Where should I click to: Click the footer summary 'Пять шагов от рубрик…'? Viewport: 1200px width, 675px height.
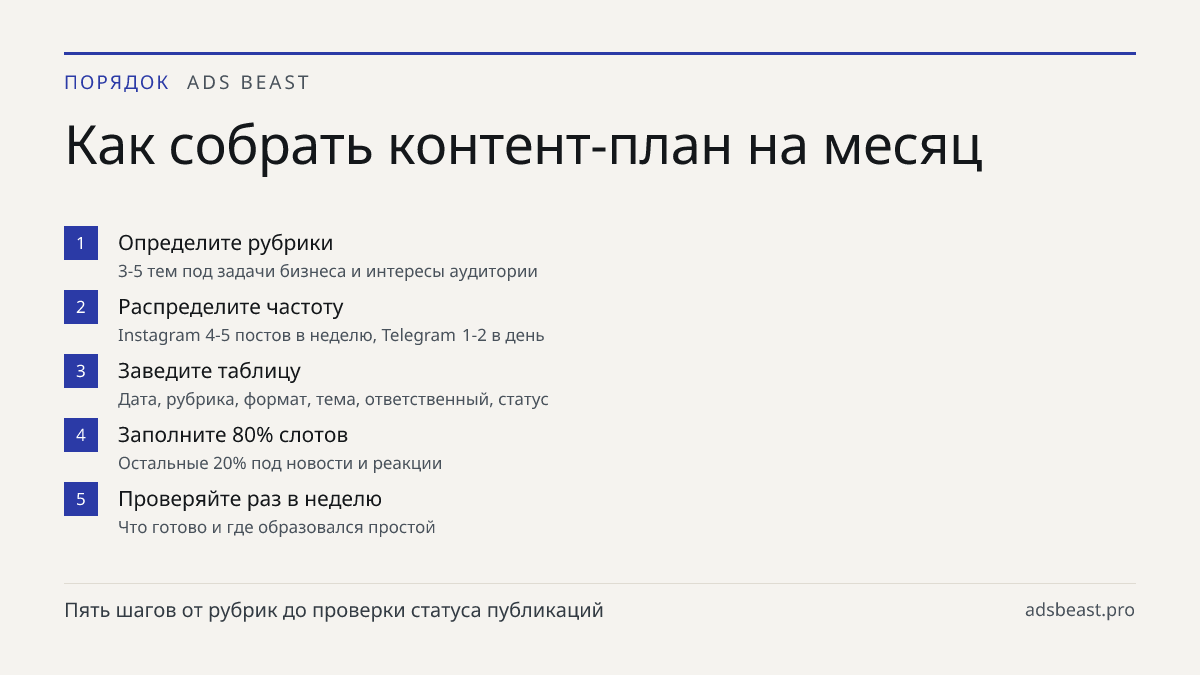point(334,610)
